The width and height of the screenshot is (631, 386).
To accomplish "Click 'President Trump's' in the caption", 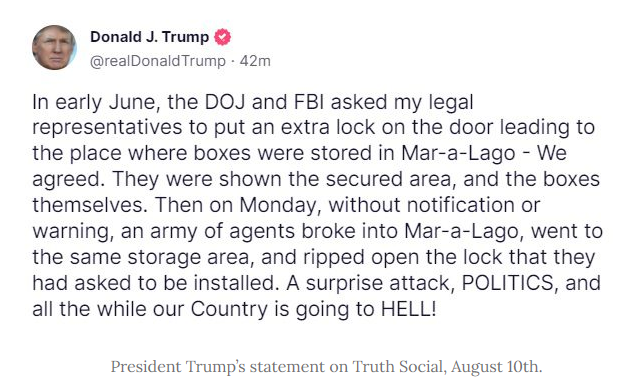I will point(178,367).
